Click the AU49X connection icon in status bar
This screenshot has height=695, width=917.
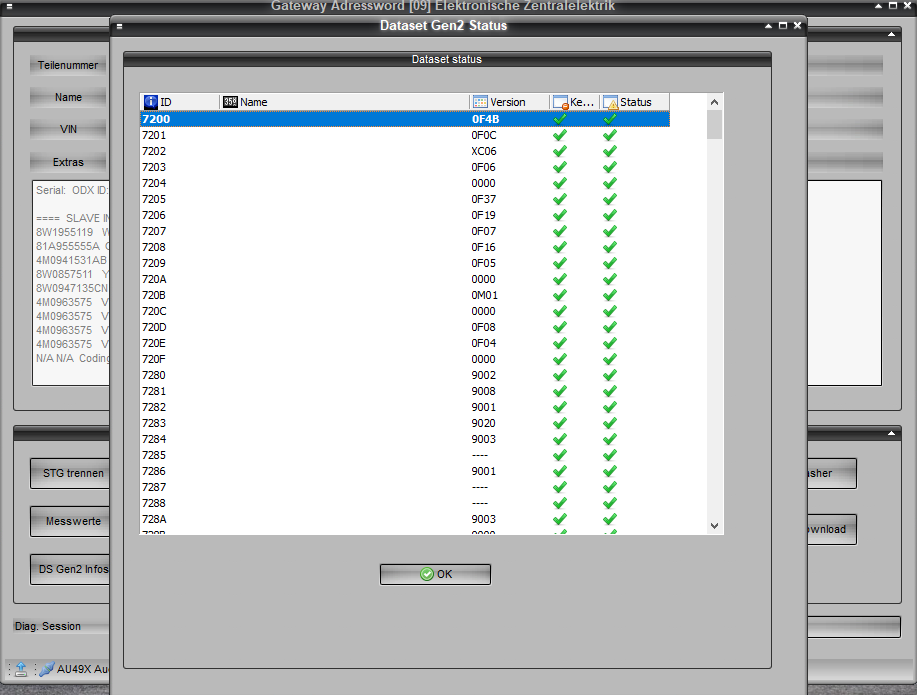tap(47, 669)
